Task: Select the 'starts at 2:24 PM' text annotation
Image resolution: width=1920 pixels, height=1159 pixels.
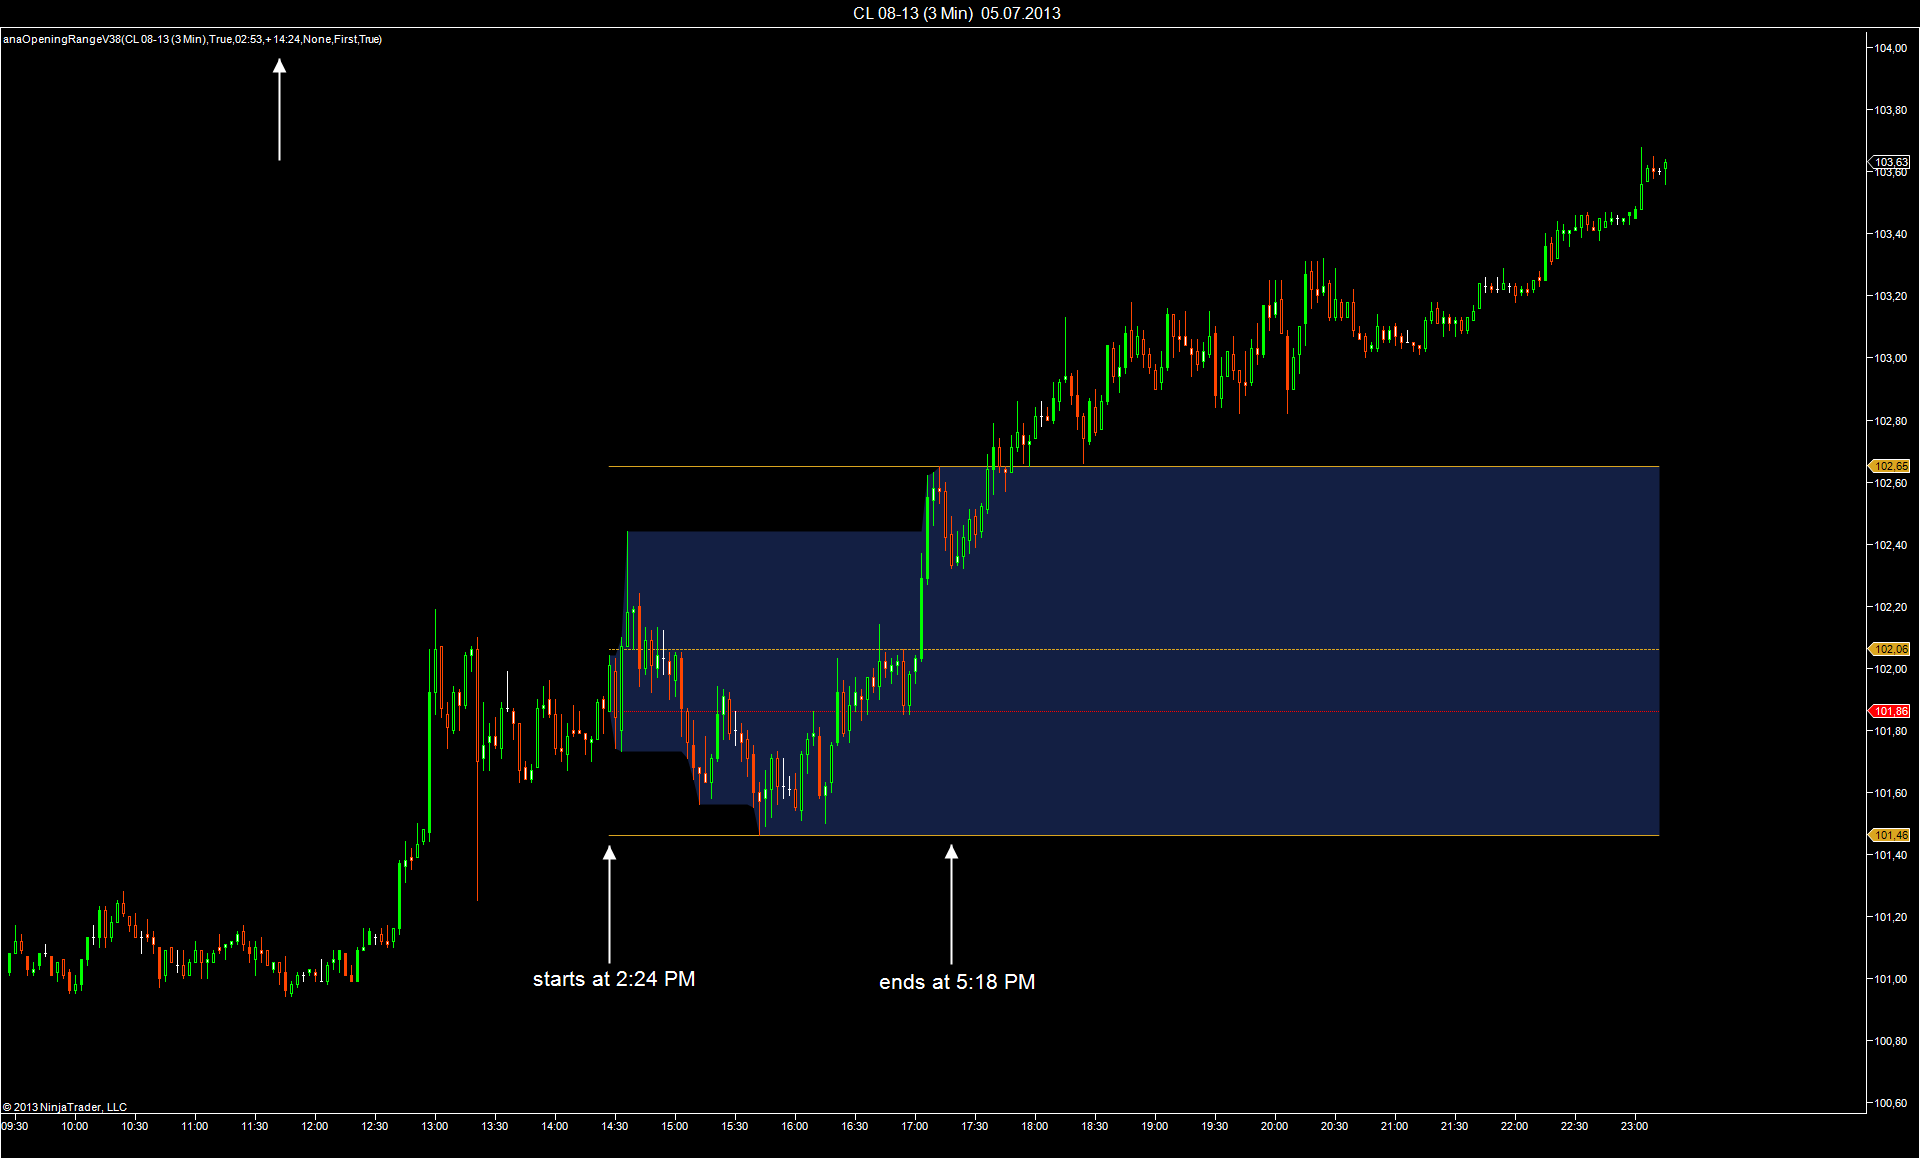Action: [613, 979]
